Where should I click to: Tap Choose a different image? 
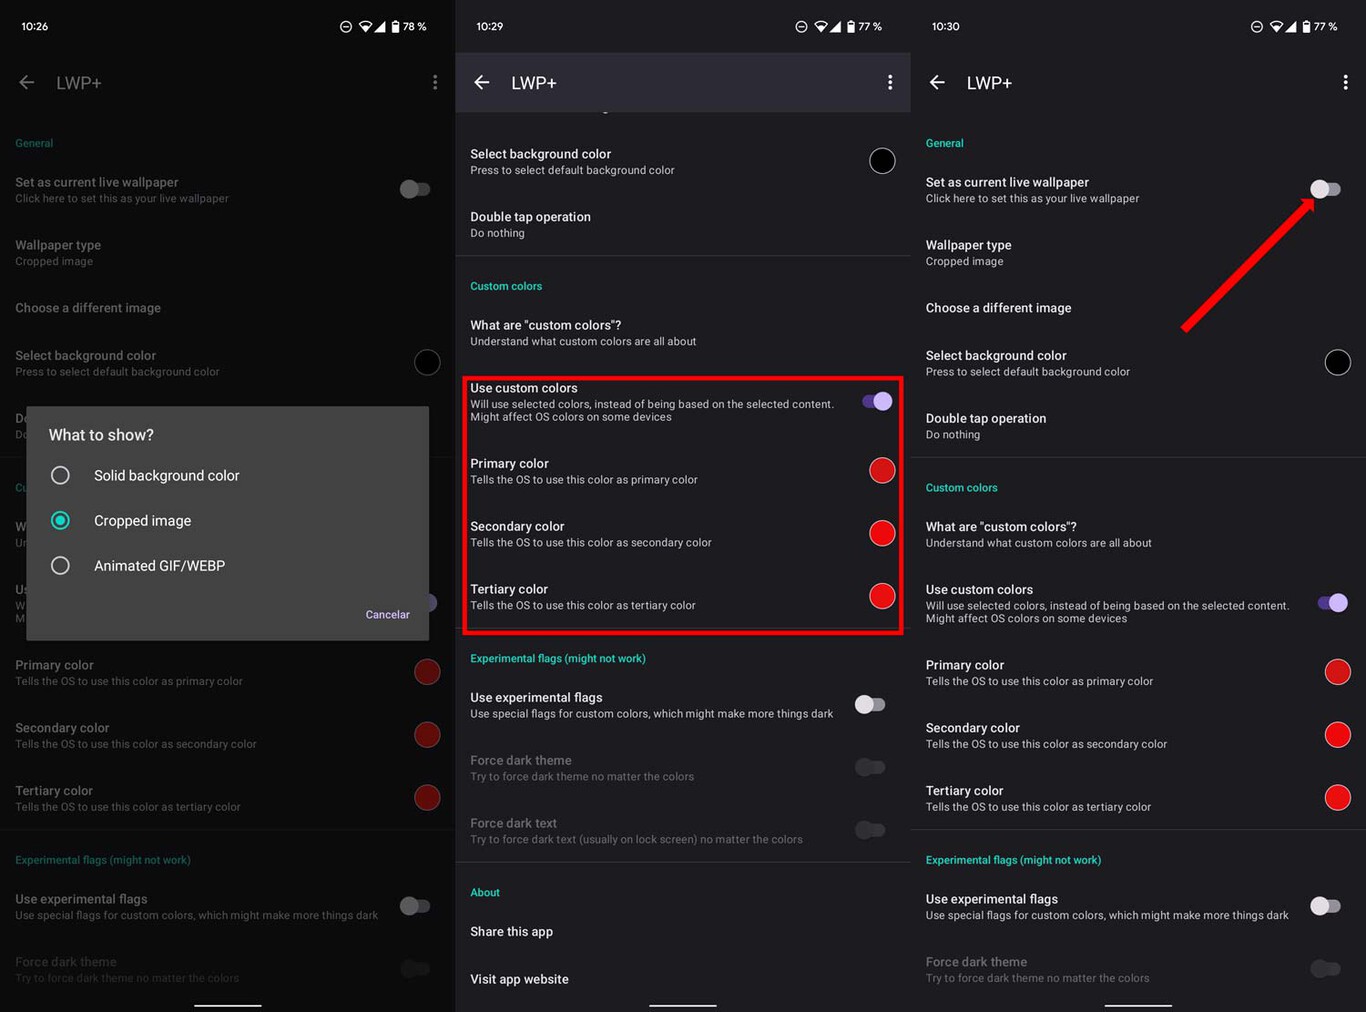coord(998,308)
